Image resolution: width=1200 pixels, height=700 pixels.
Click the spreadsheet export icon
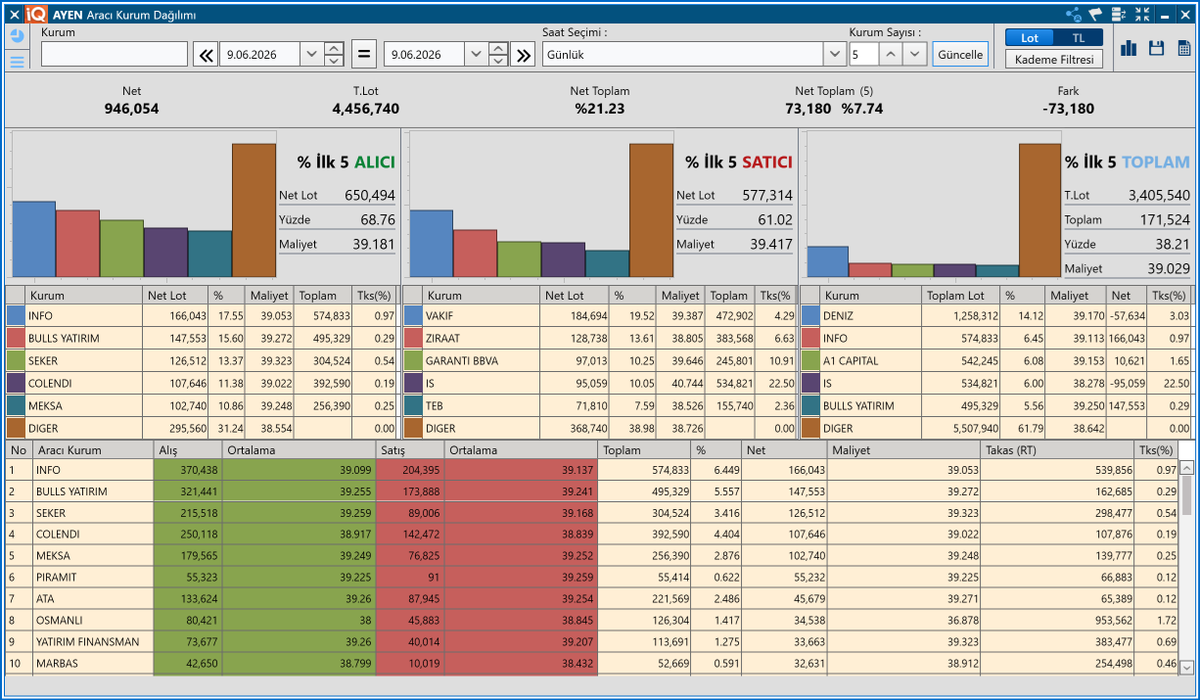[1183, 48]
